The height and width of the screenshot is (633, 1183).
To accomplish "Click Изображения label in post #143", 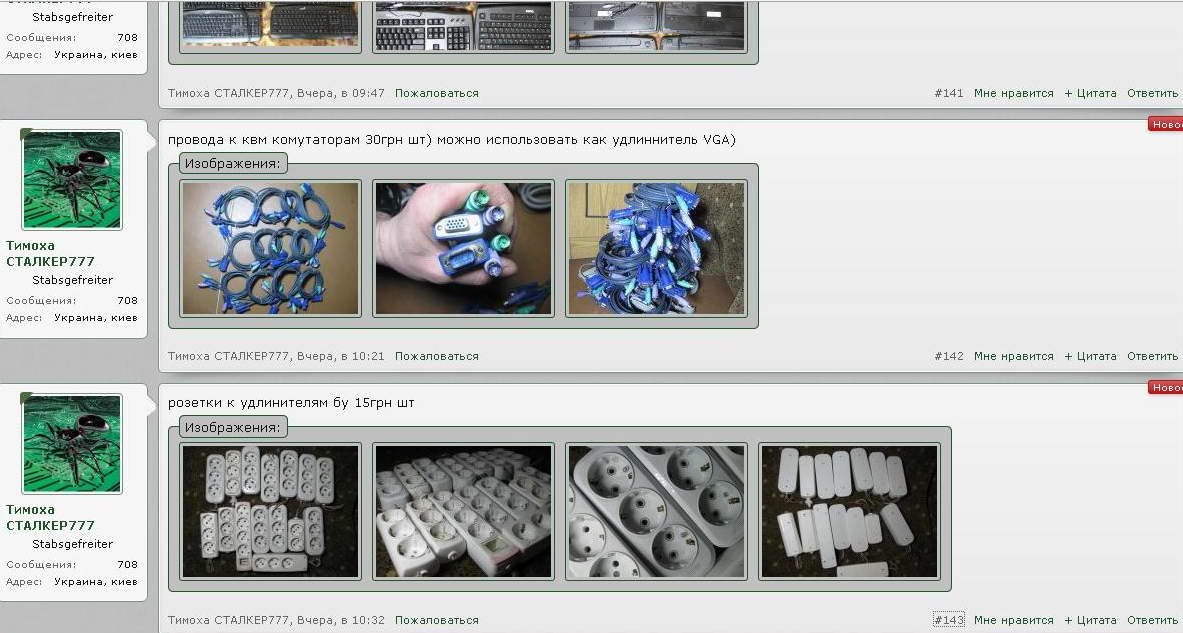I will (x=233, y=428).
